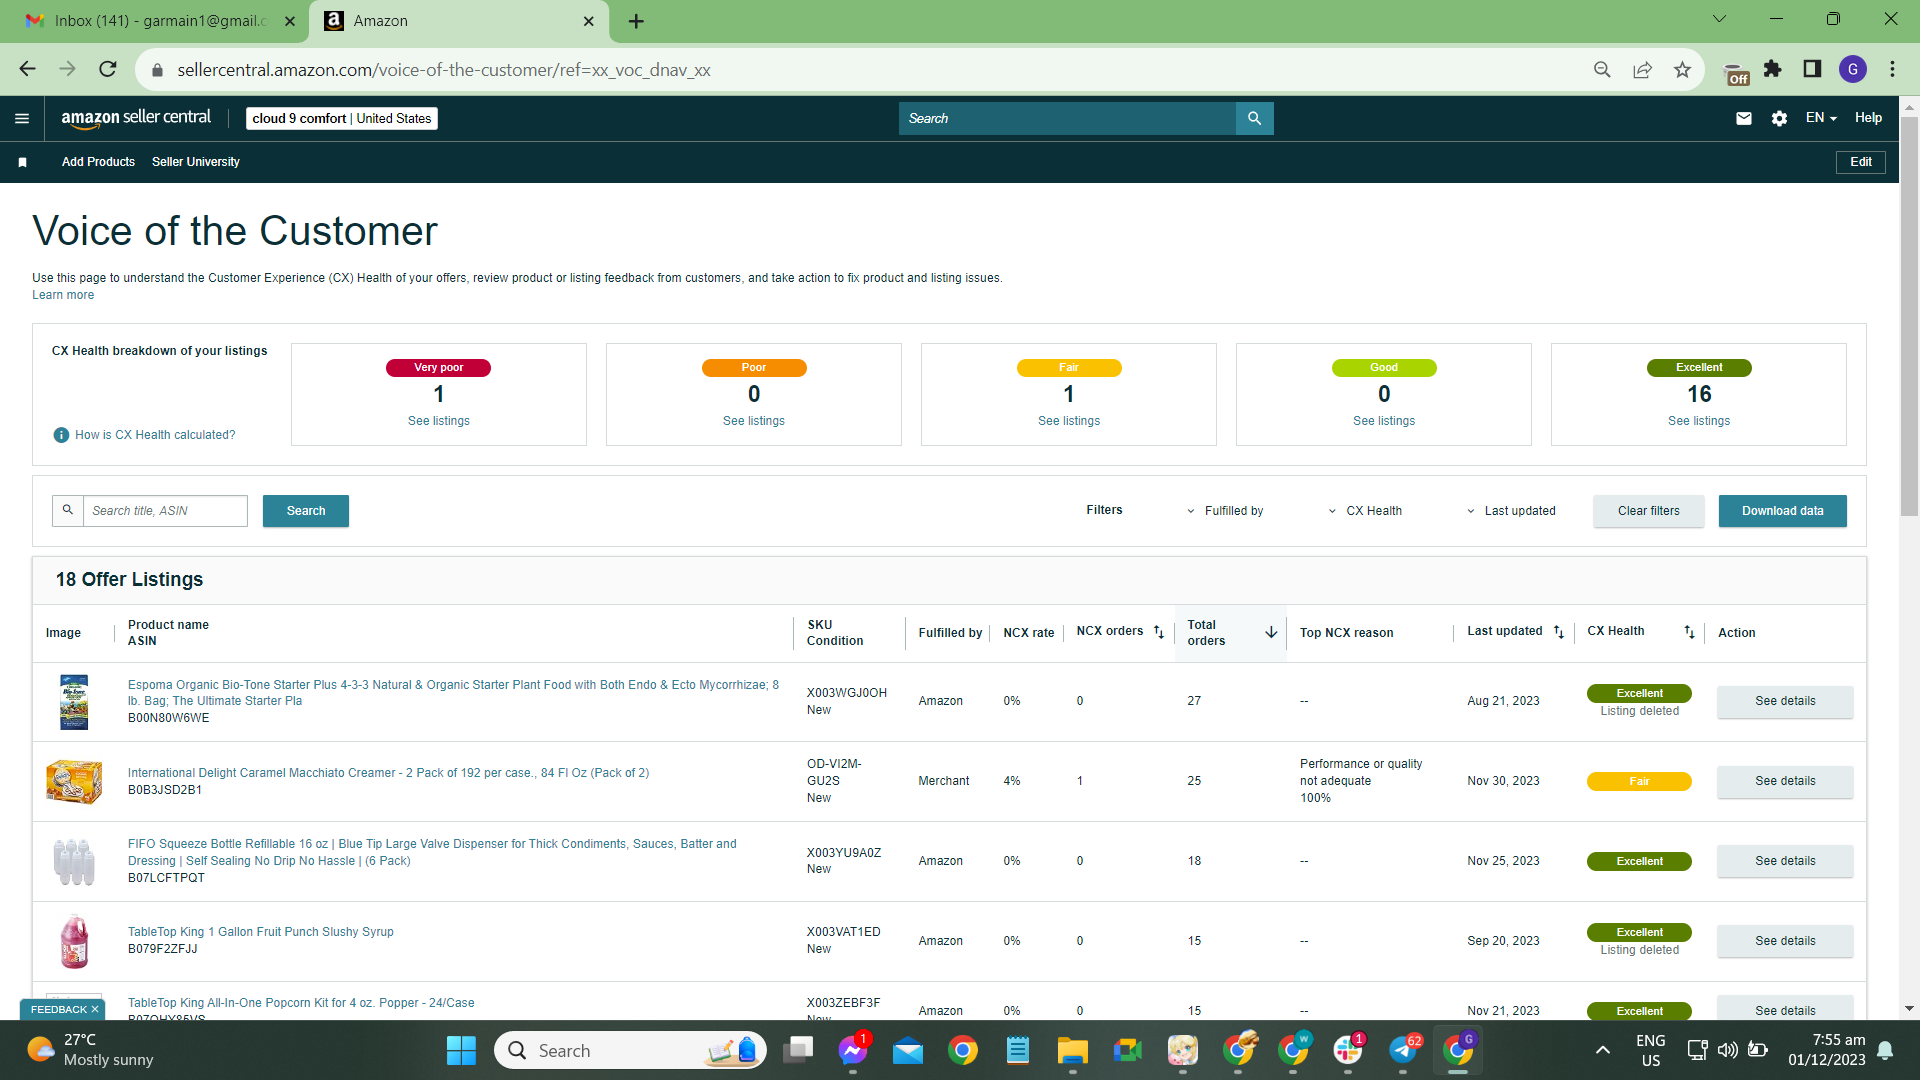Open the weather widget on taskbar
This screenshot has width=1920, height=1080.
pos(90,1050)
